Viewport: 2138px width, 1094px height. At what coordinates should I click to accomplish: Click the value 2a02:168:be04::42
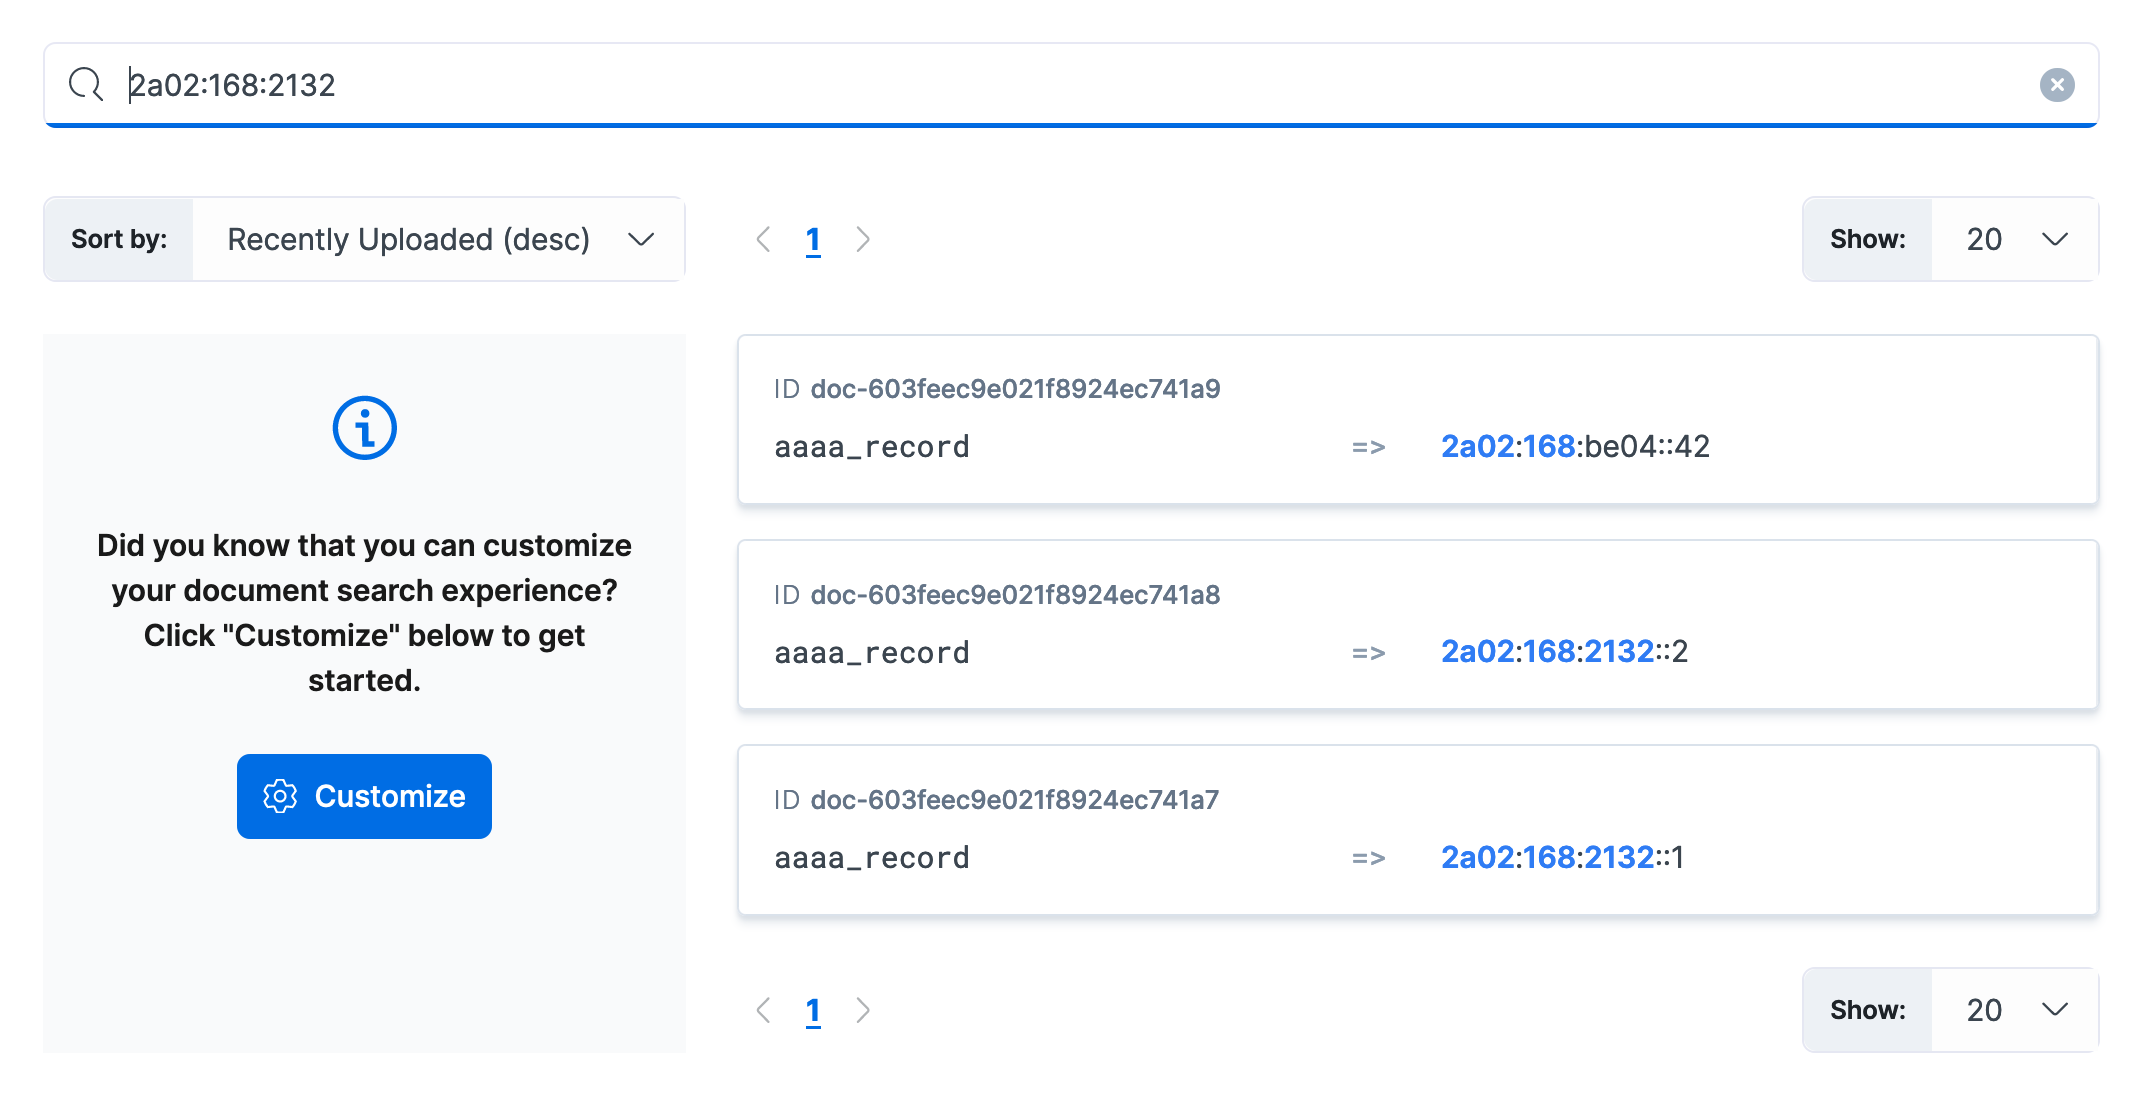pos(1575,446)
